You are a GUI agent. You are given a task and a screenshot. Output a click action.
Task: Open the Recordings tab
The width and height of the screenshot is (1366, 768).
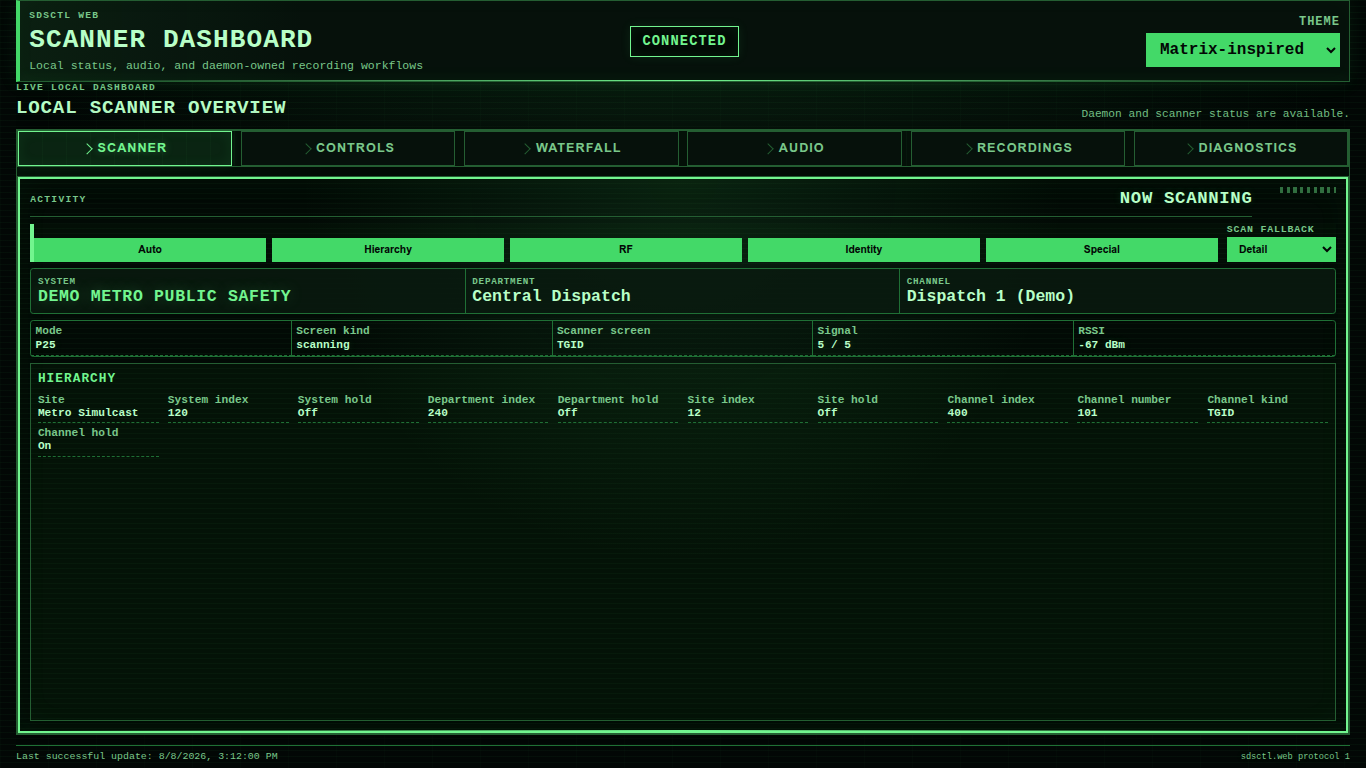pos(1018,148)
